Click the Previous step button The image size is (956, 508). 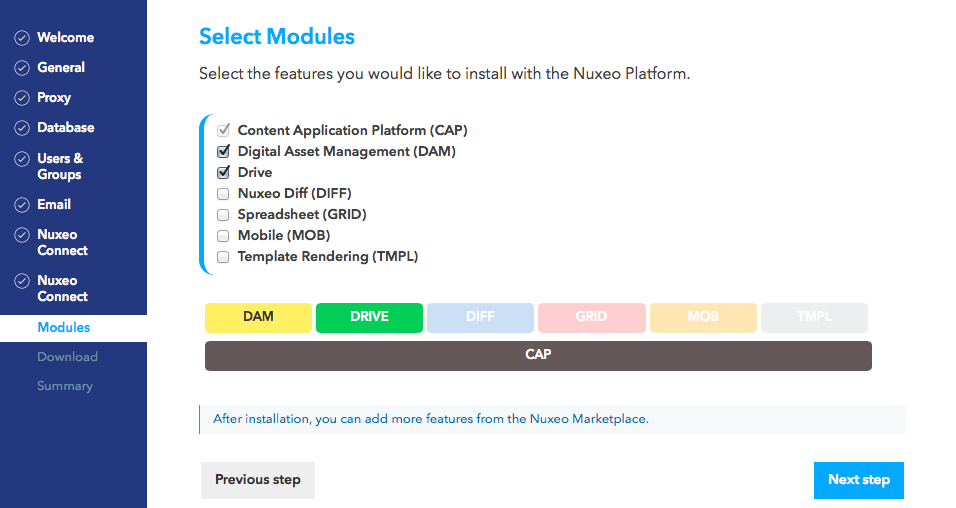pyautogui.click(x=258, y=480)
